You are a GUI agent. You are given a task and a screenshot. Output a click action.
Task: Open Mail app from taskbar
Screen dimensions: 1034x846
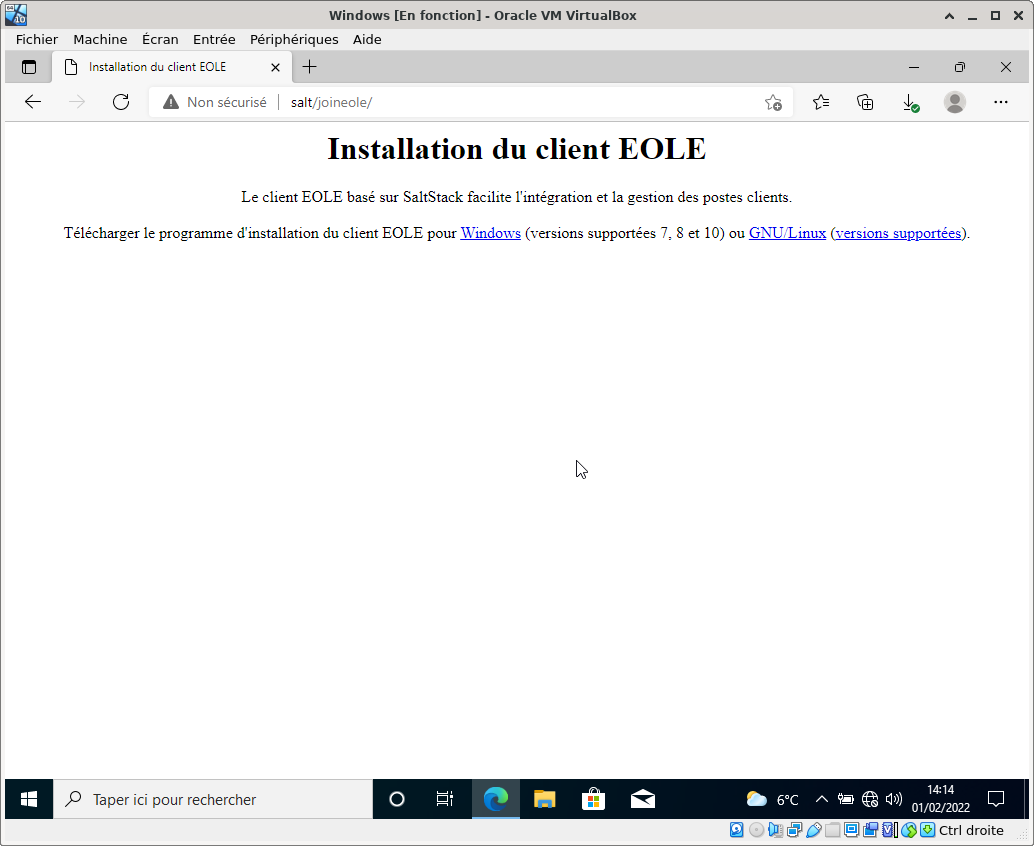point(642,799)
